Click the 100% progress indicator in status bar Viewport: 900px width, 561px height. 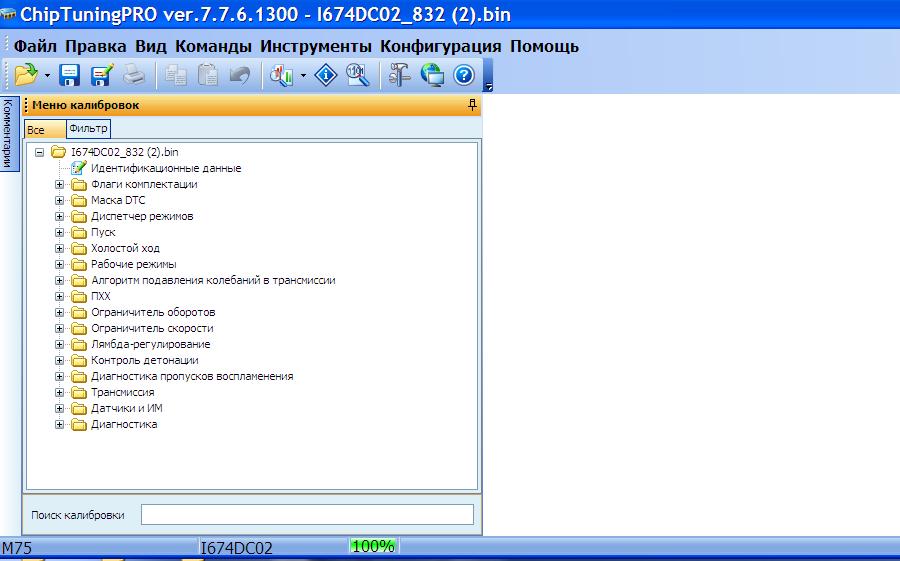(x=373, y=547)
